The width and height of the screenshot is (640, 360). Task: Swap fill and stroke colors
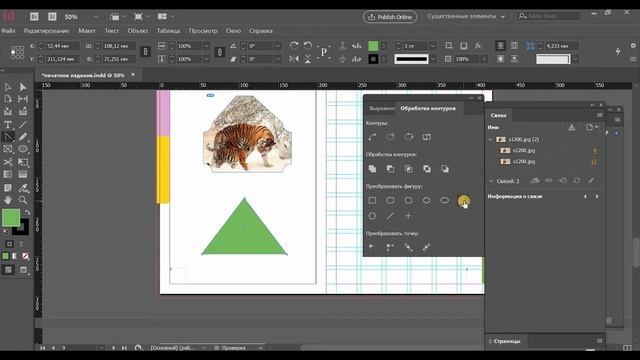(x=27, y=212)
